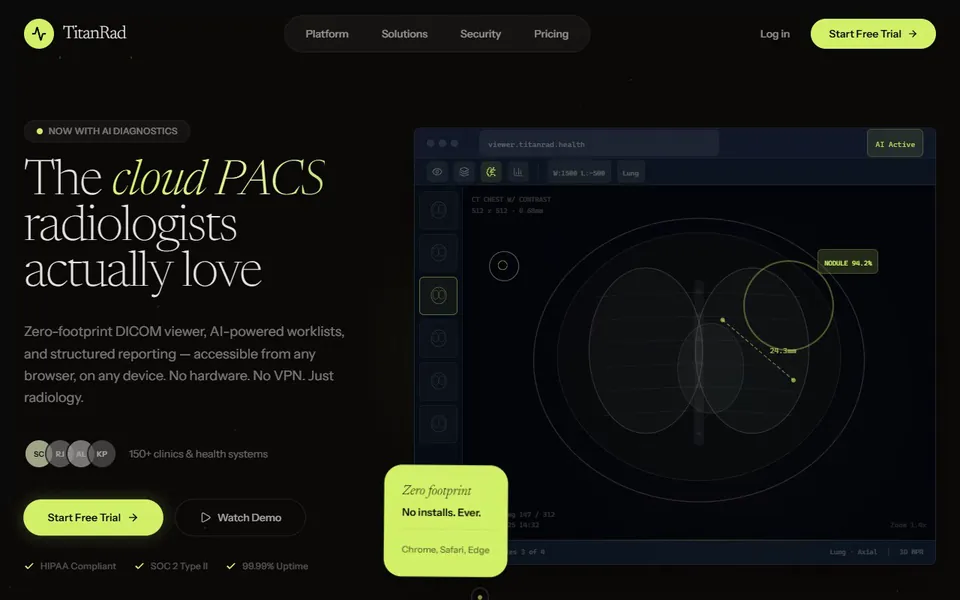960x600 pixels.
Task: Click the TitanRad brand name
Action: tap(94, 32)
